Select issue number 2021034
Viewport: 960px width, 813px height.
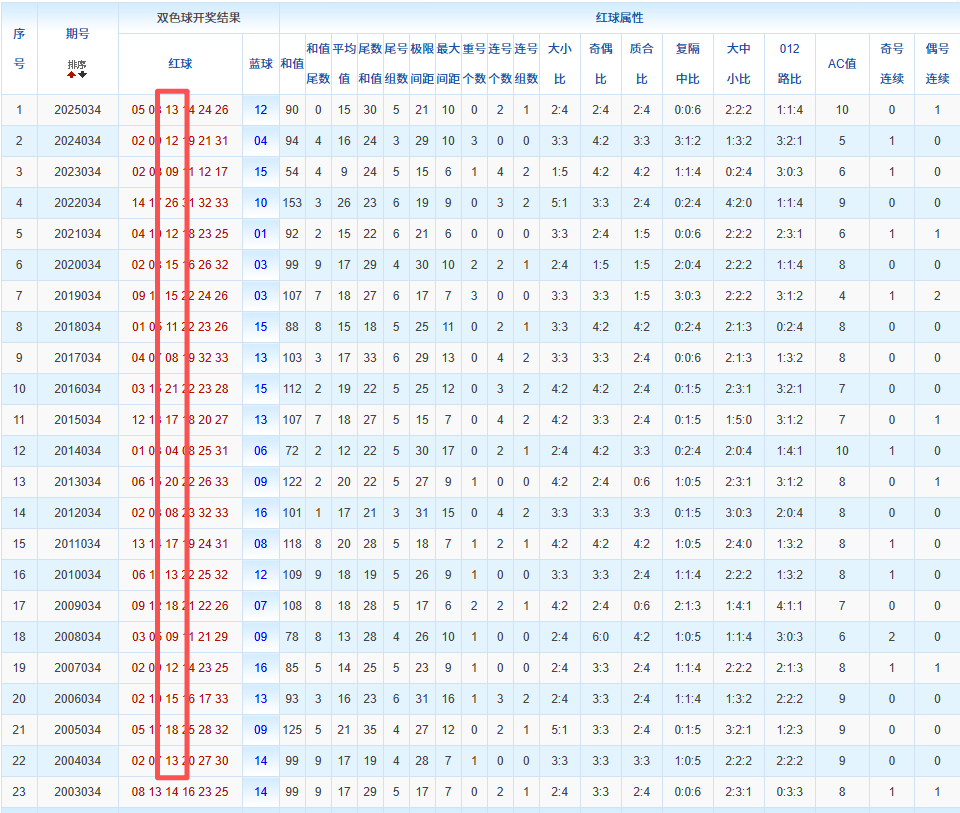point(77,234)
